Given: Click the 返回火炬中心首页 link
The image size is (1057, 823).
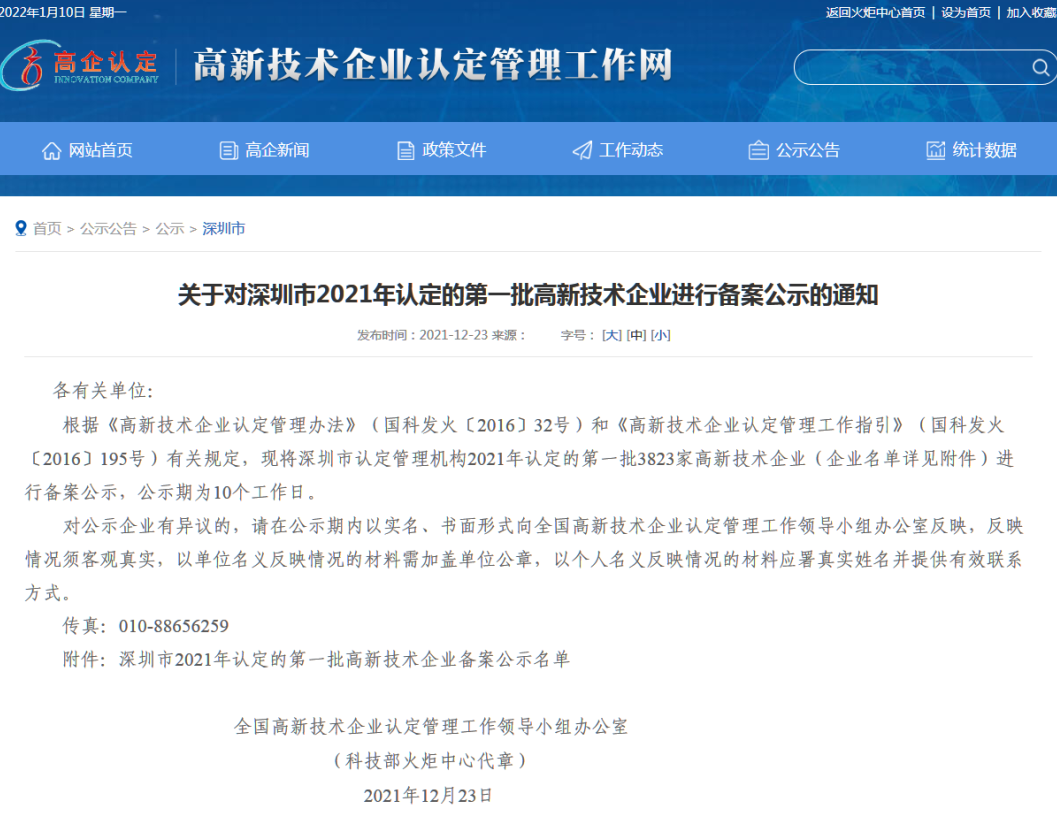Looking at the screenshot, I should (876, 13).
